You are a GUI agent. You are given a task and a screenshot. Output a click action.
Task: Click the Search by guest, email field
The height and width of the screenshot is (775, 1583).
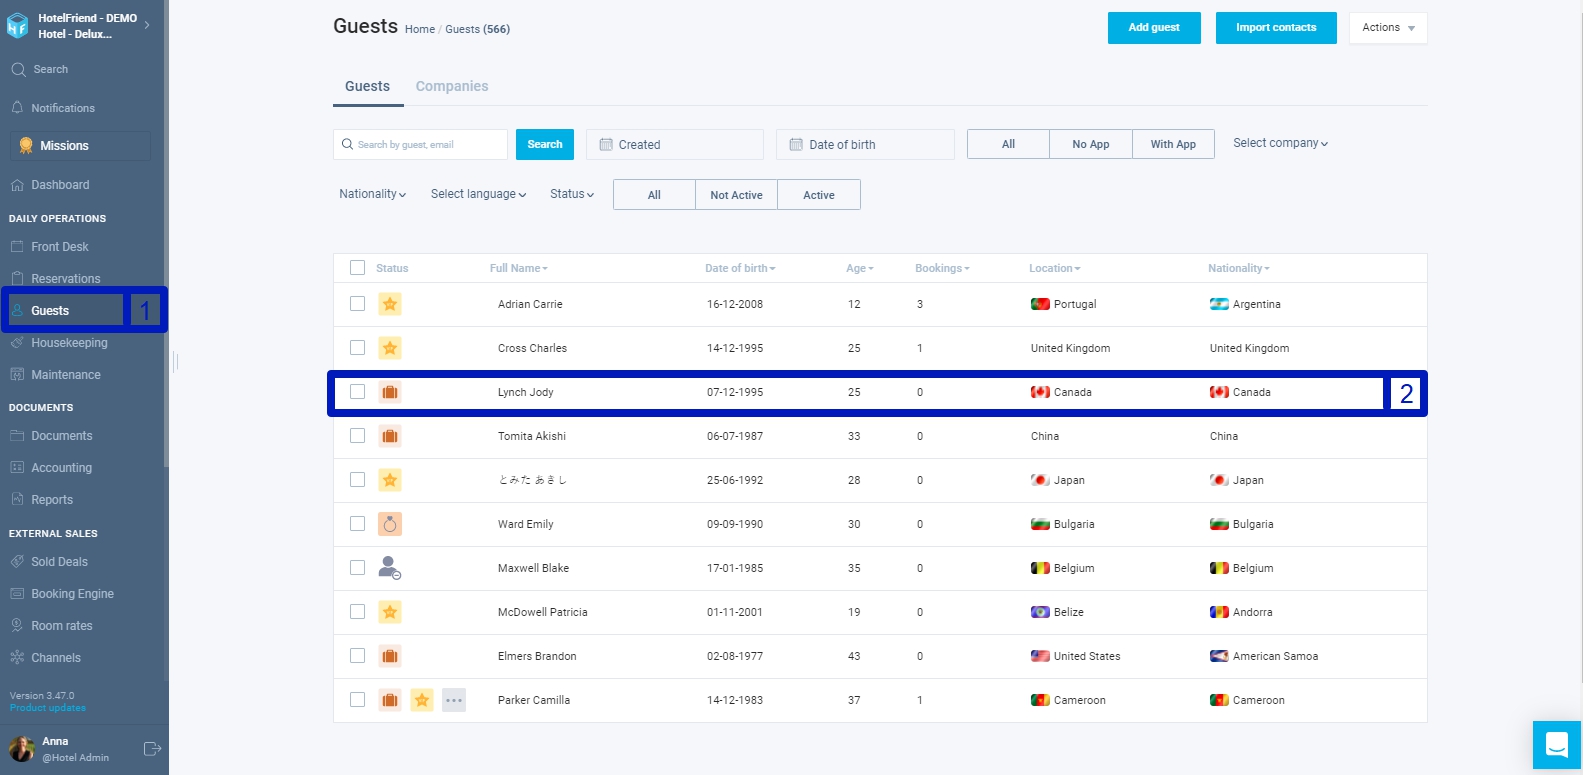point(420,144)
